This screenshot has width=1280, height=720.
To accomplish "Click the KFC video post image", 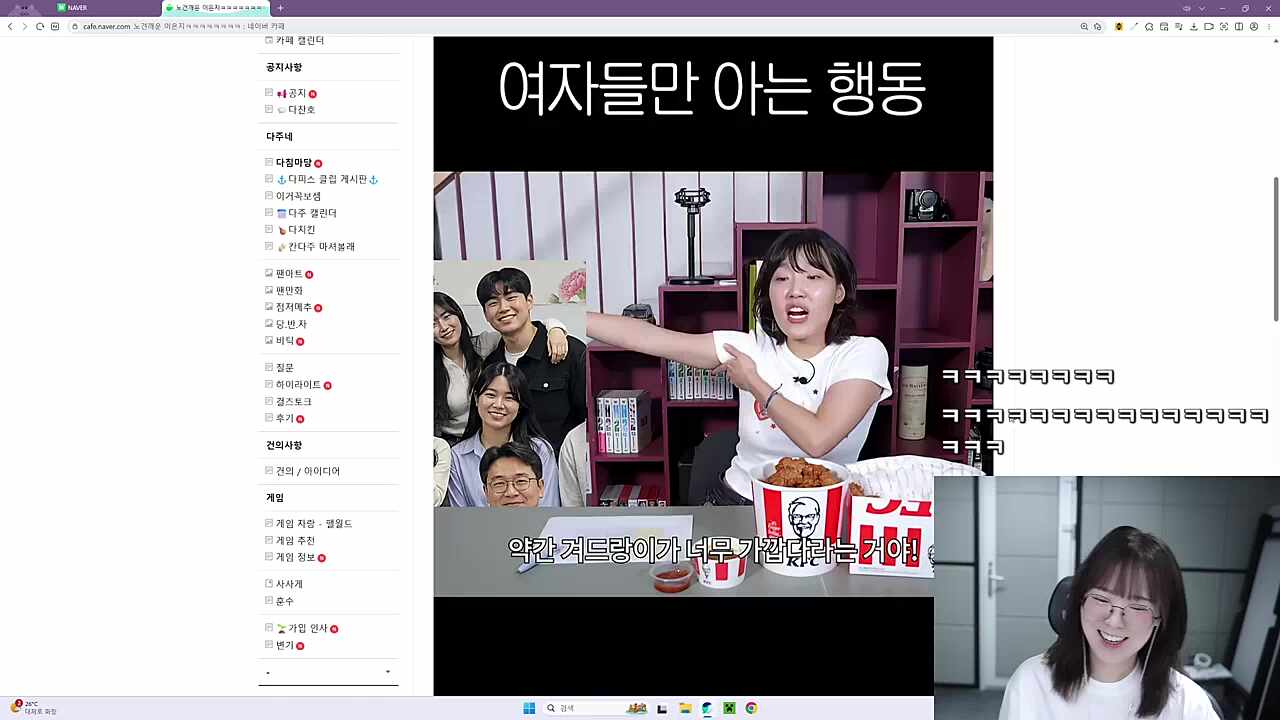I will click(713, 366).
